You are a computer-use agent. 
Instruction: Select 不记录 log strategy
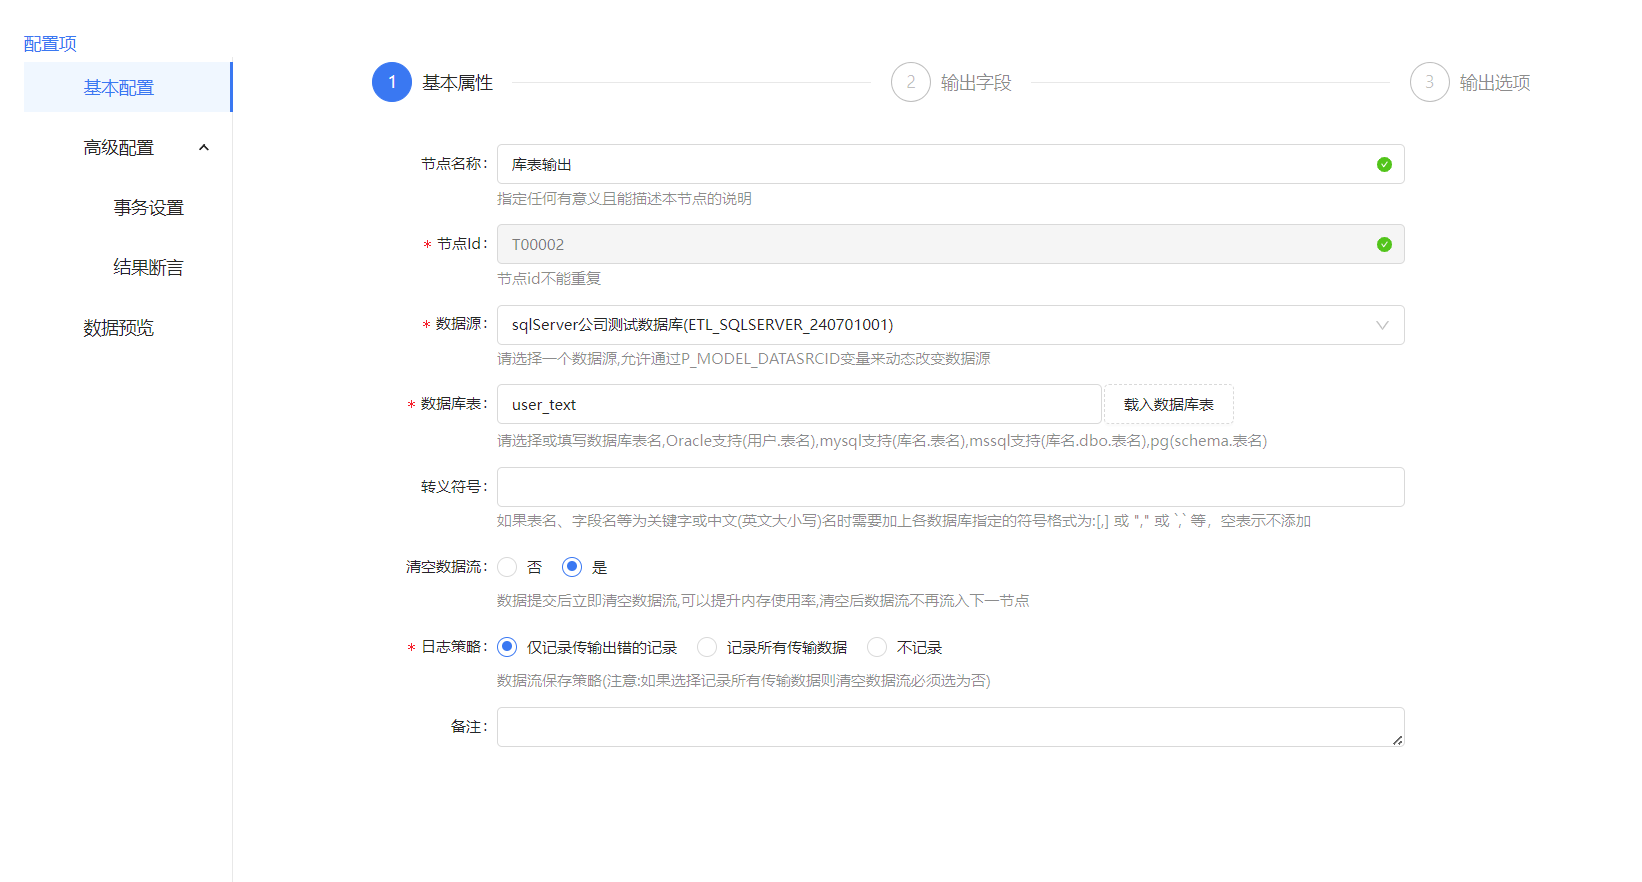pos(877,647)
